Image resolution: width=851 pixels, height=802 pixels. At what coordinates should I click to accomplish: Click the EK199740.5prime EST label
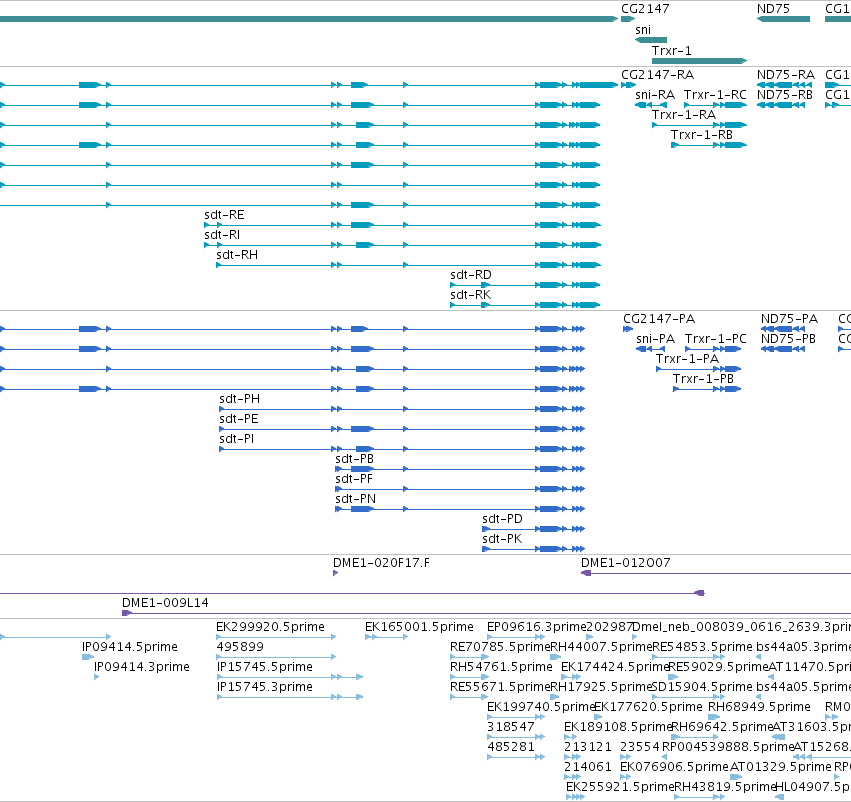[541, 706]
